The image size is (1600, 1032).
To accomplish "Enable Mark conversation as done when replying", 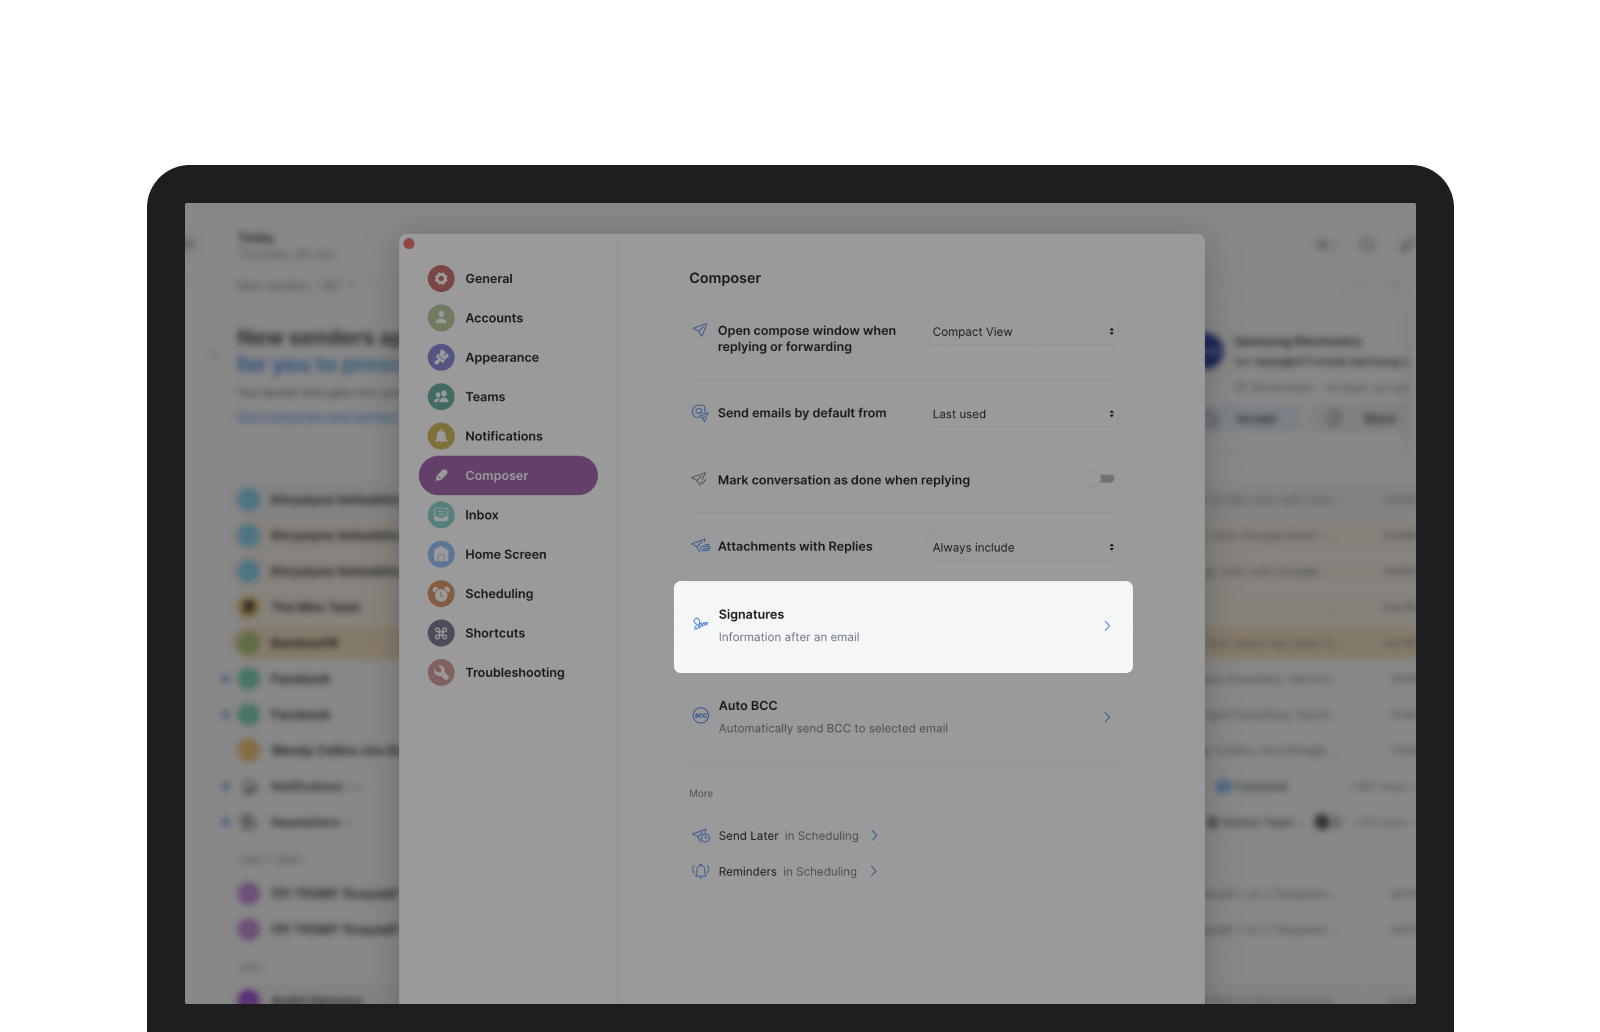I will pyautogui.click(x=1100, y=479).
